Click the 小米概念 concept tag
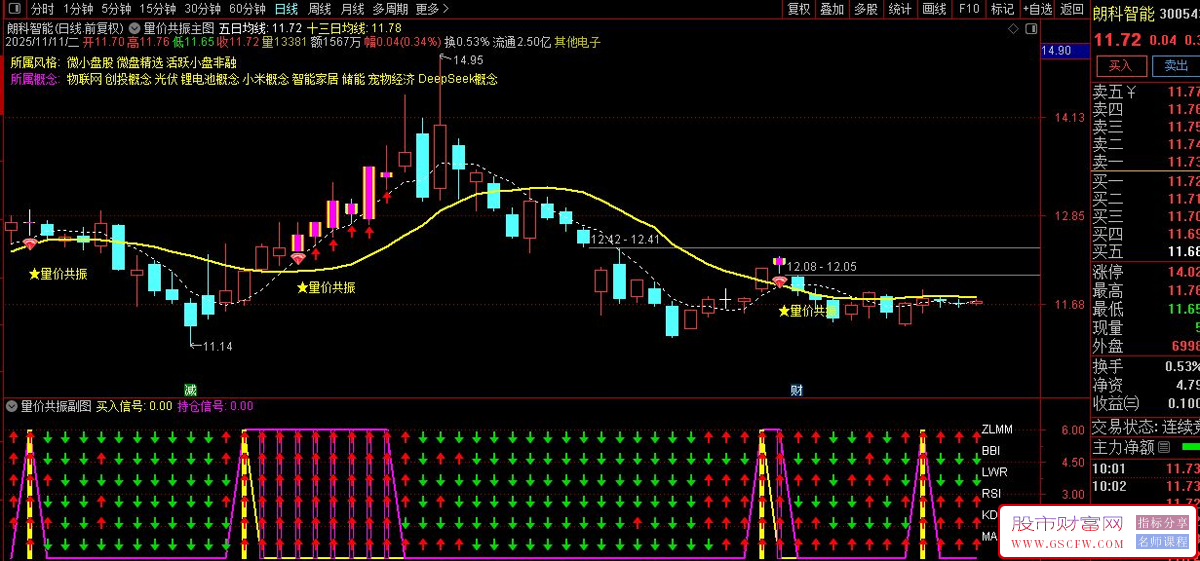Image resolution: width=1200 pixels, height=561 pixels. click(x=265, y=79)
